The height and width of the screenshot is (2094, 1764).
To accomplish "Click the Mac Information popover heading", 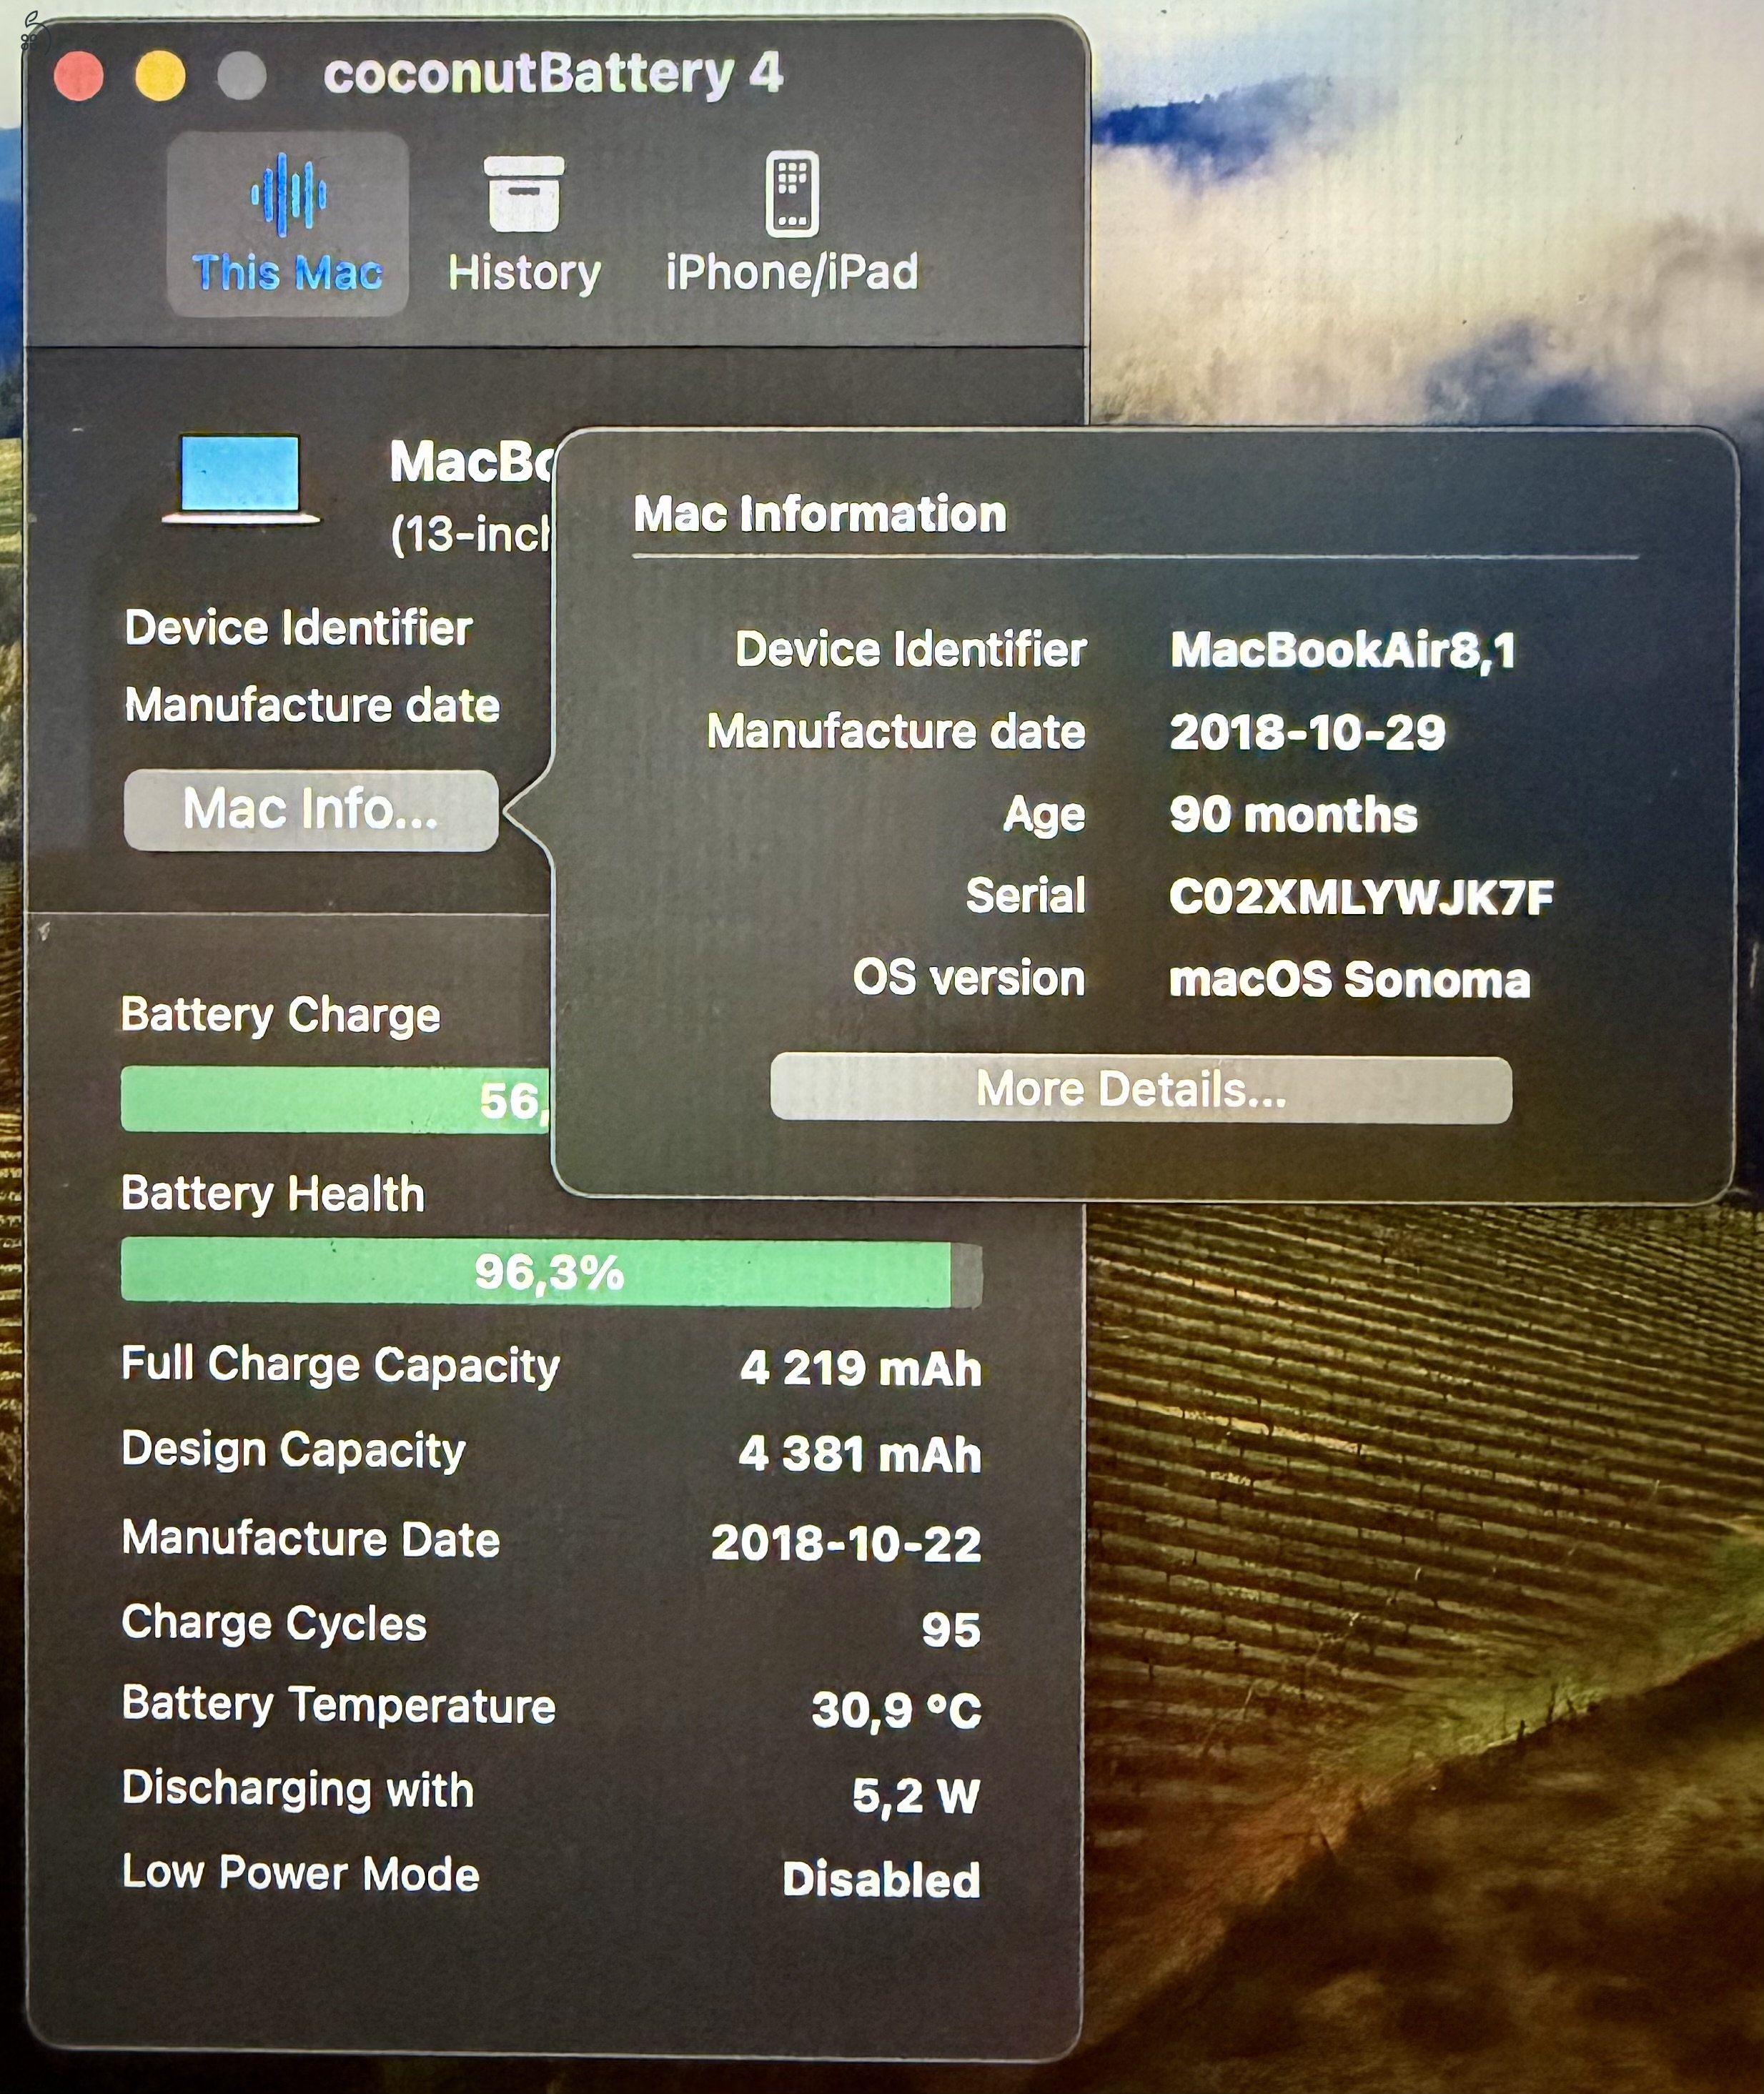I will [x=820, y=514].
